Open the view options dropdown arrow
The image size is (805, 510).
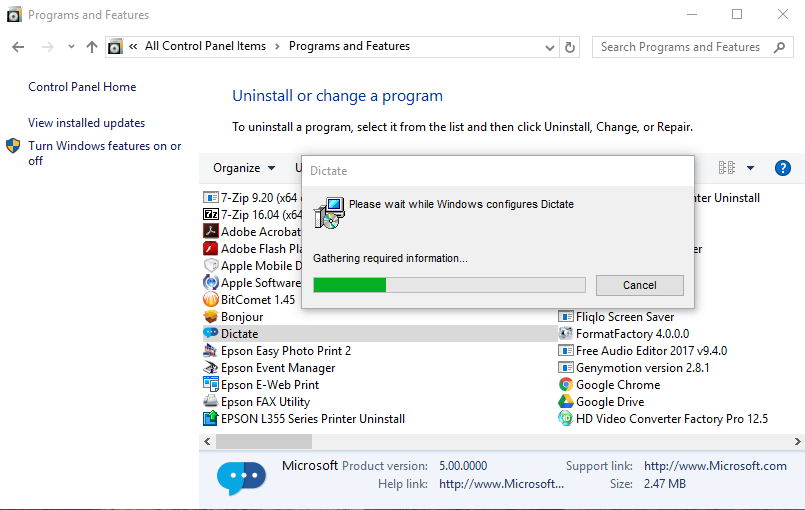pyautogui.click(x=750, y=168)
